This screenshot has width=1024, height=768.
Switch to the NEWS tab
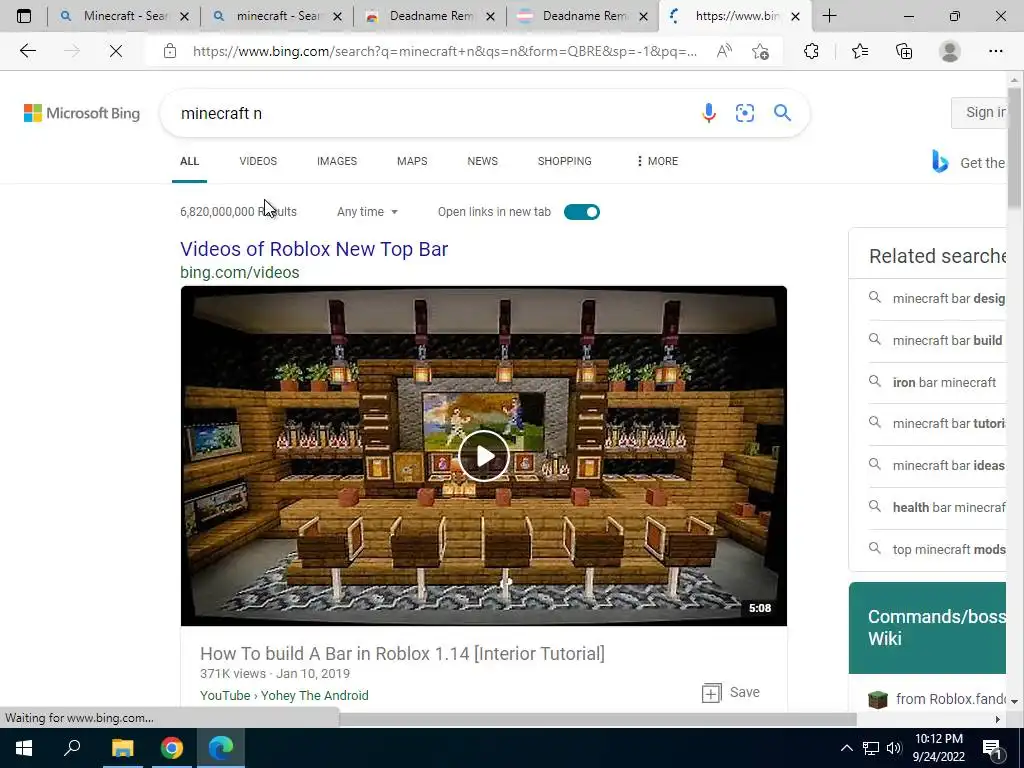(x=483, y=161)
